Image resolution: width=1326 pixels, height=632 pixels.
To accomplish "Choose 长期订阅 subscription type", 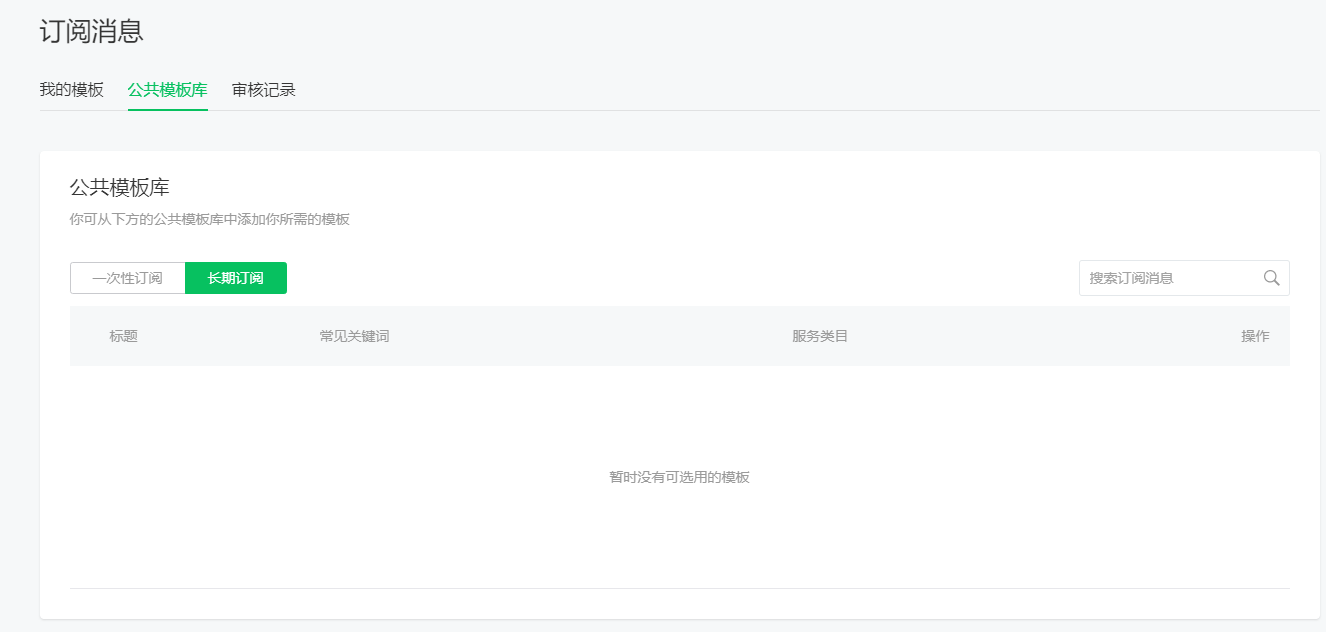I will [236, 278].
